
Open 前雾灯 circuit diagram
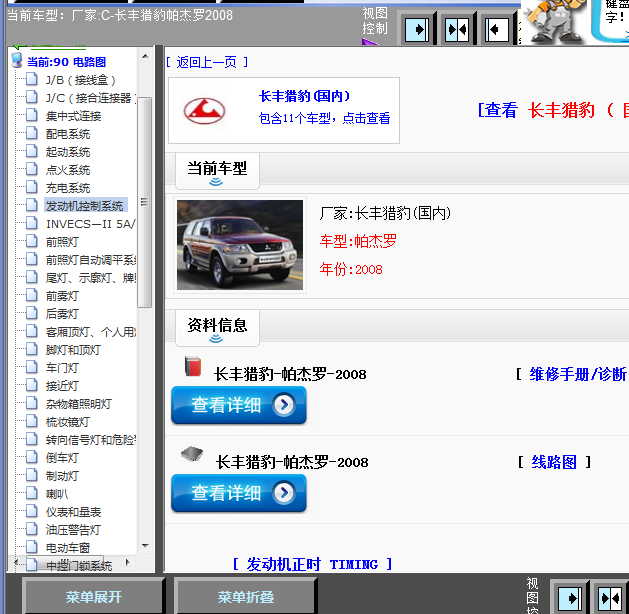tap(62, 296)
